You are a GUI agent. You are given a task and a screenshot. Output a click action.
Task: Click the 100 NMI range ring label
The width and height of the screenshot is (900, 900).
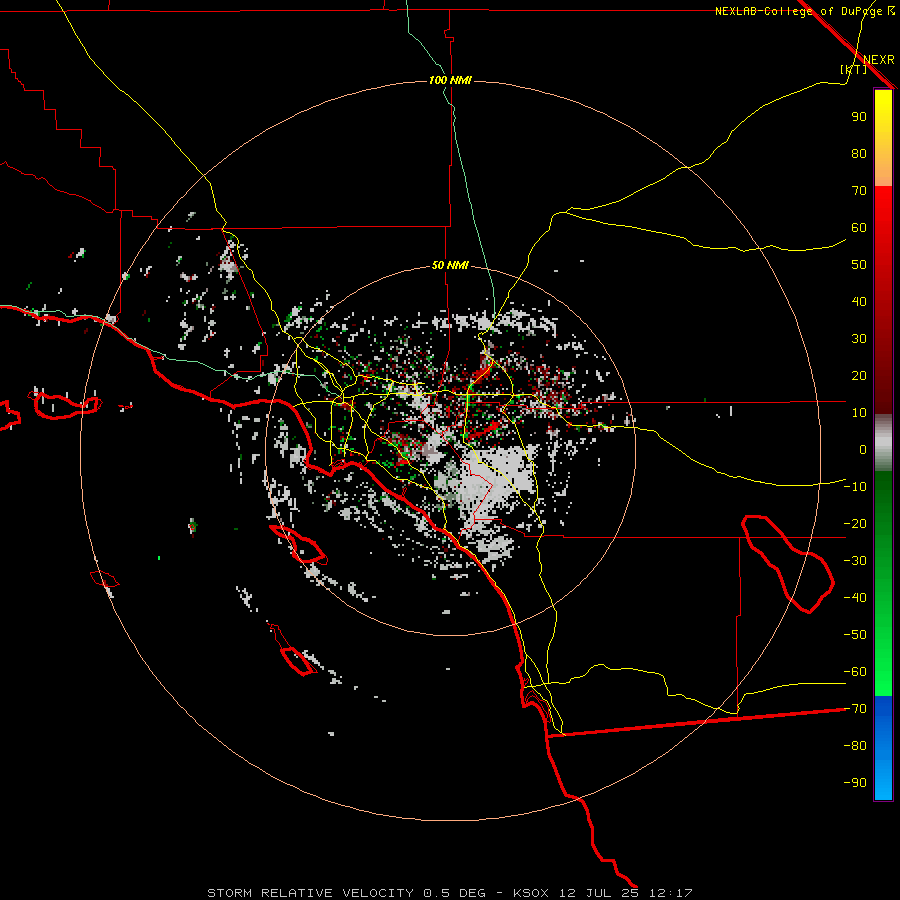tap(450, 80)
